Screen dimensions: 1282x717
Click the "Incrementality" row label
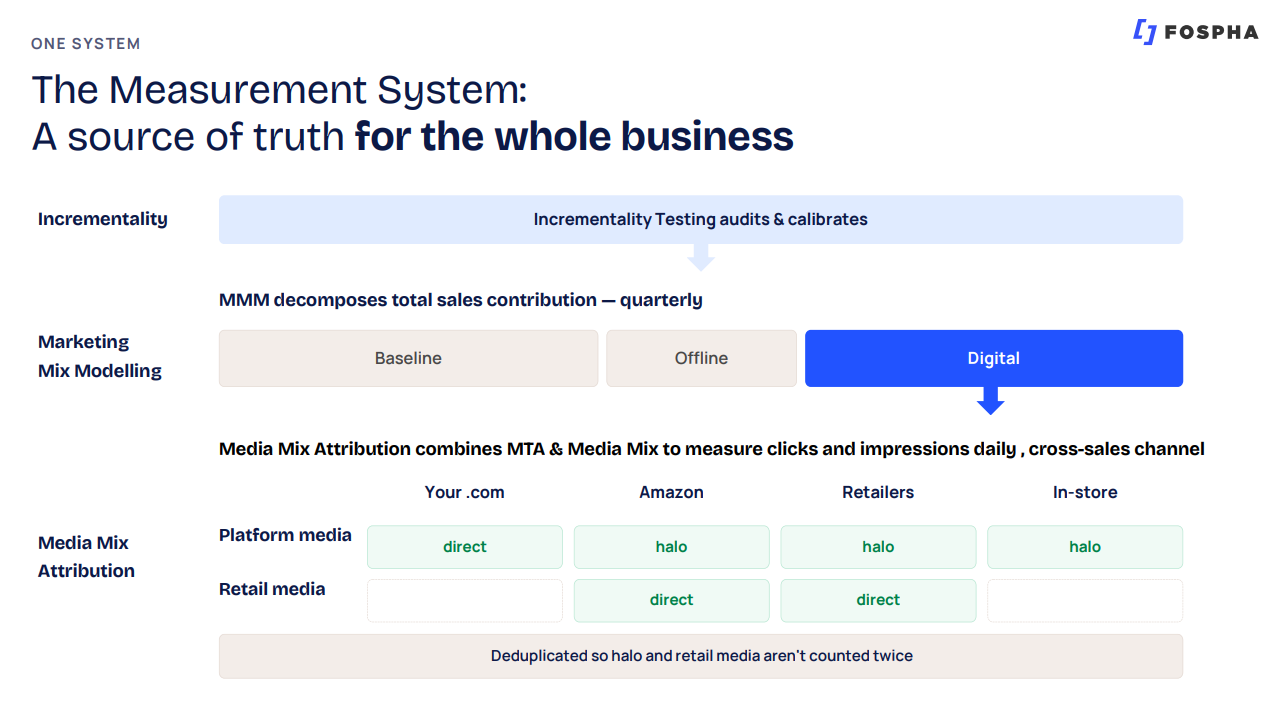click(103, 219)
